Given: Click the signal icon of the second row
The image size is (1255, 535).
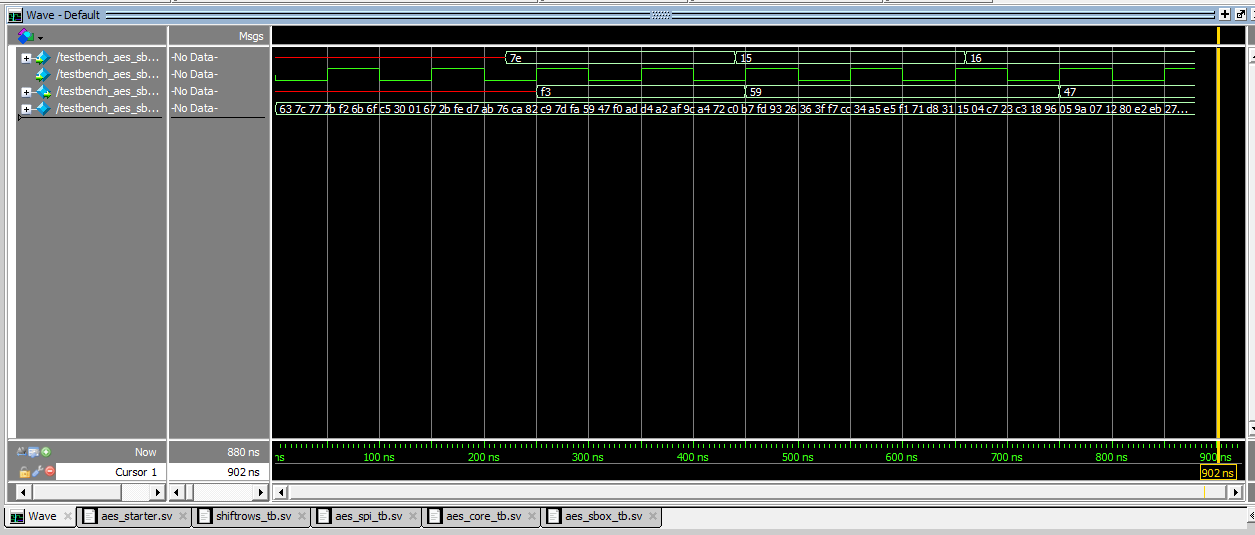Looking at the screenshot, I should coord(42,75).
